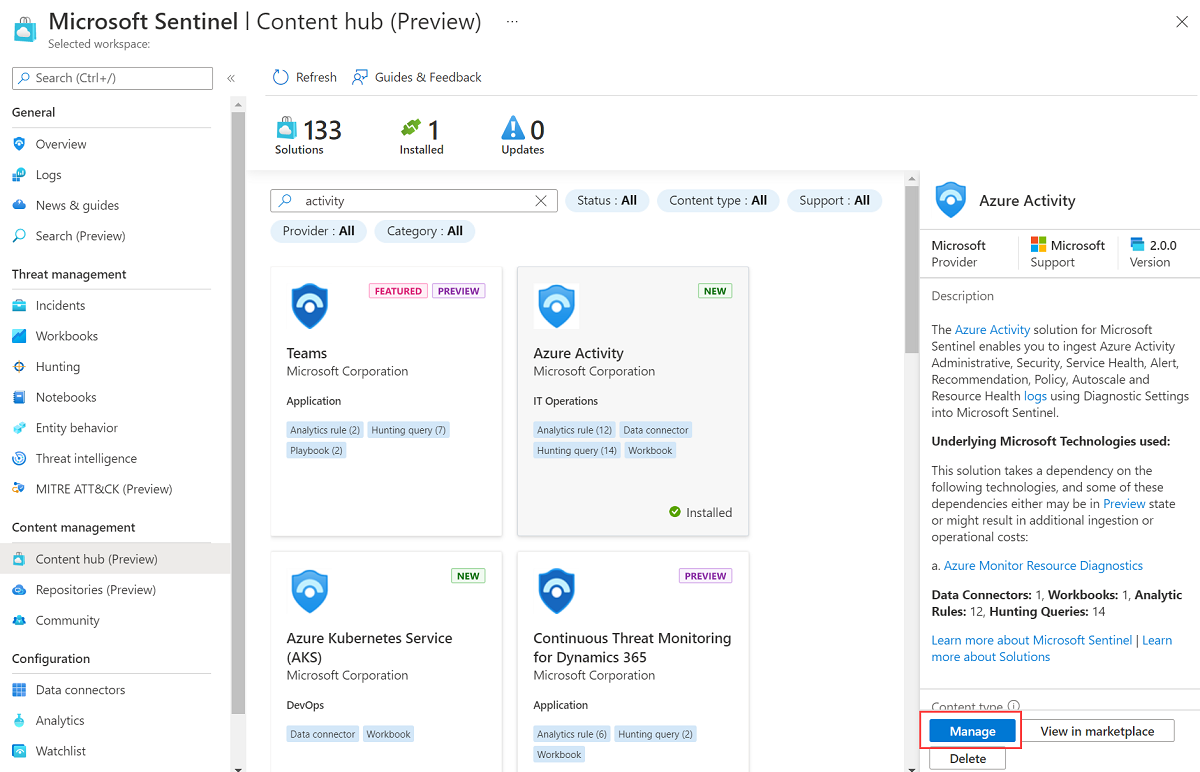
Task: Click the Refresh icon in the toolbar
Action: (x=279, y=76)
